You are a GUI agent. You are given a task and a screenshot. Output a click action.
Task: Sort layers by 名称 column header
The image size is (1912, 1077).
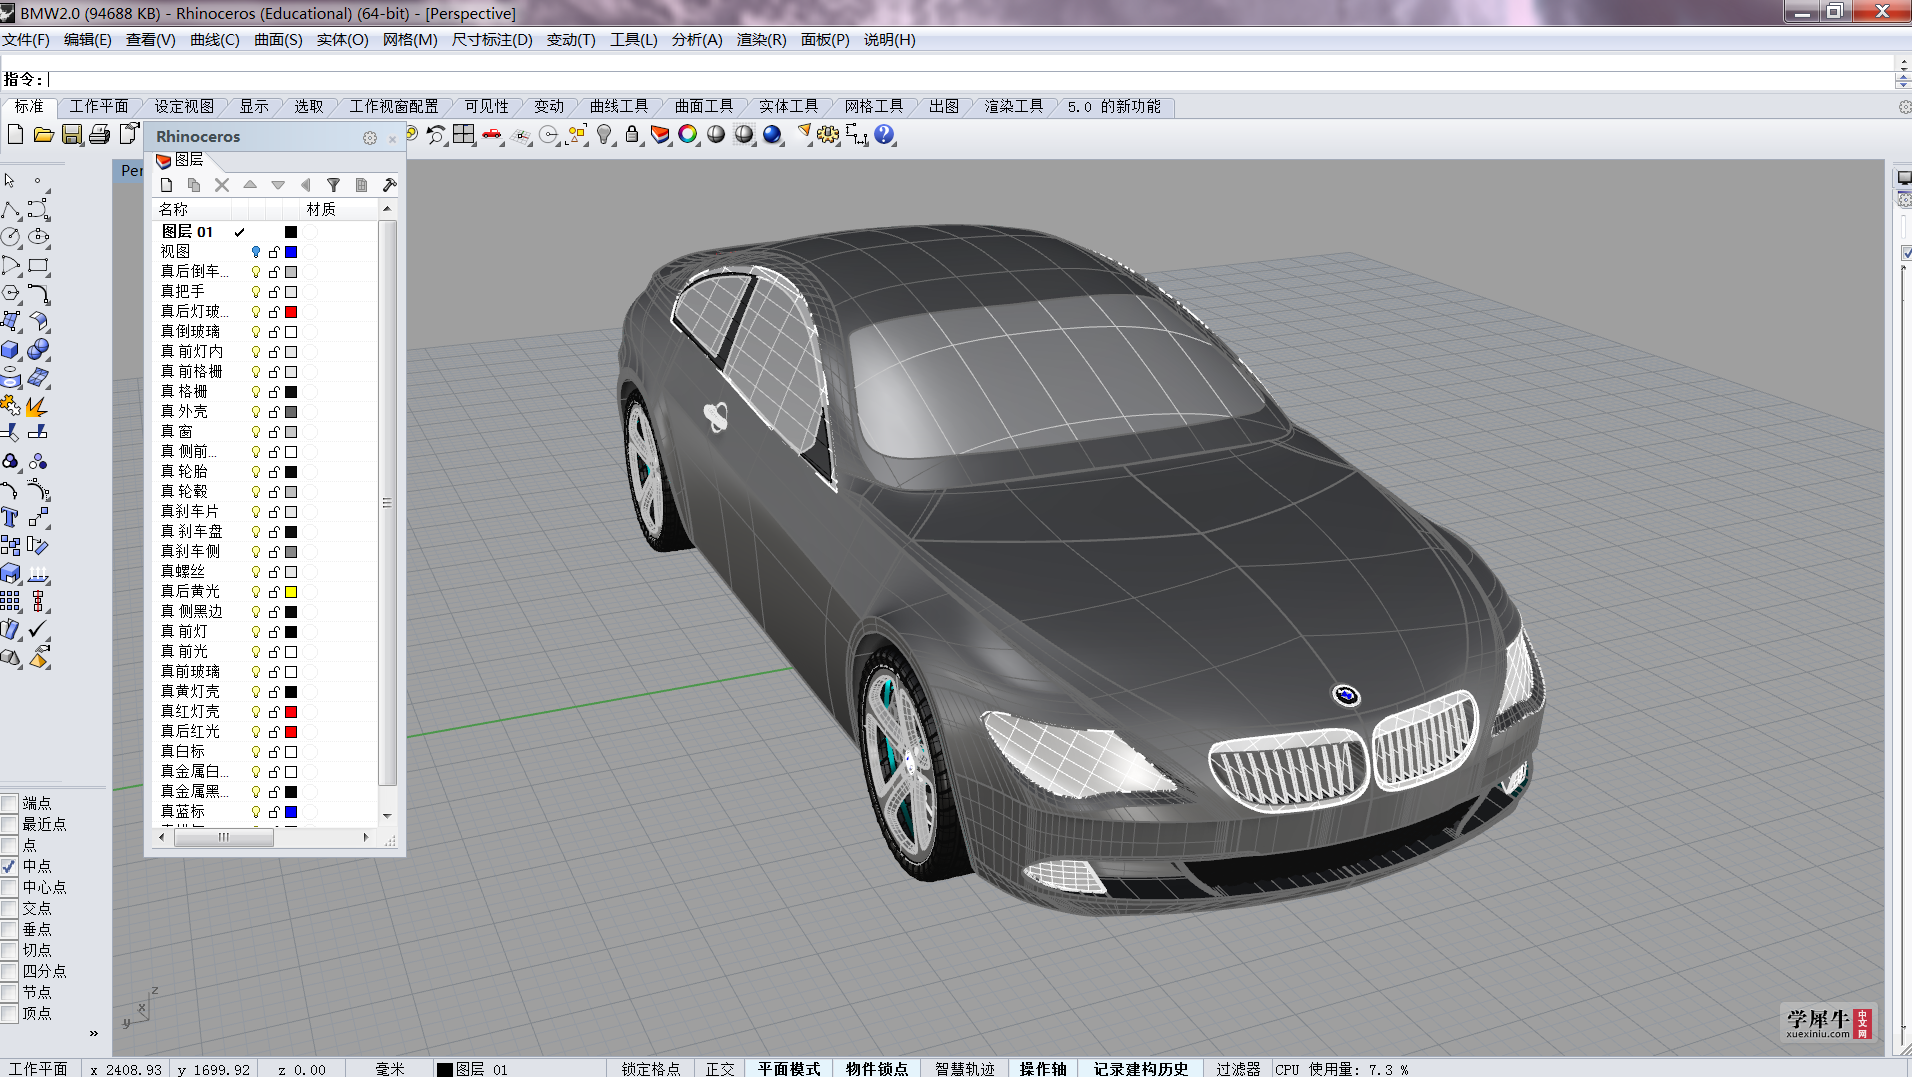[192, 209]
